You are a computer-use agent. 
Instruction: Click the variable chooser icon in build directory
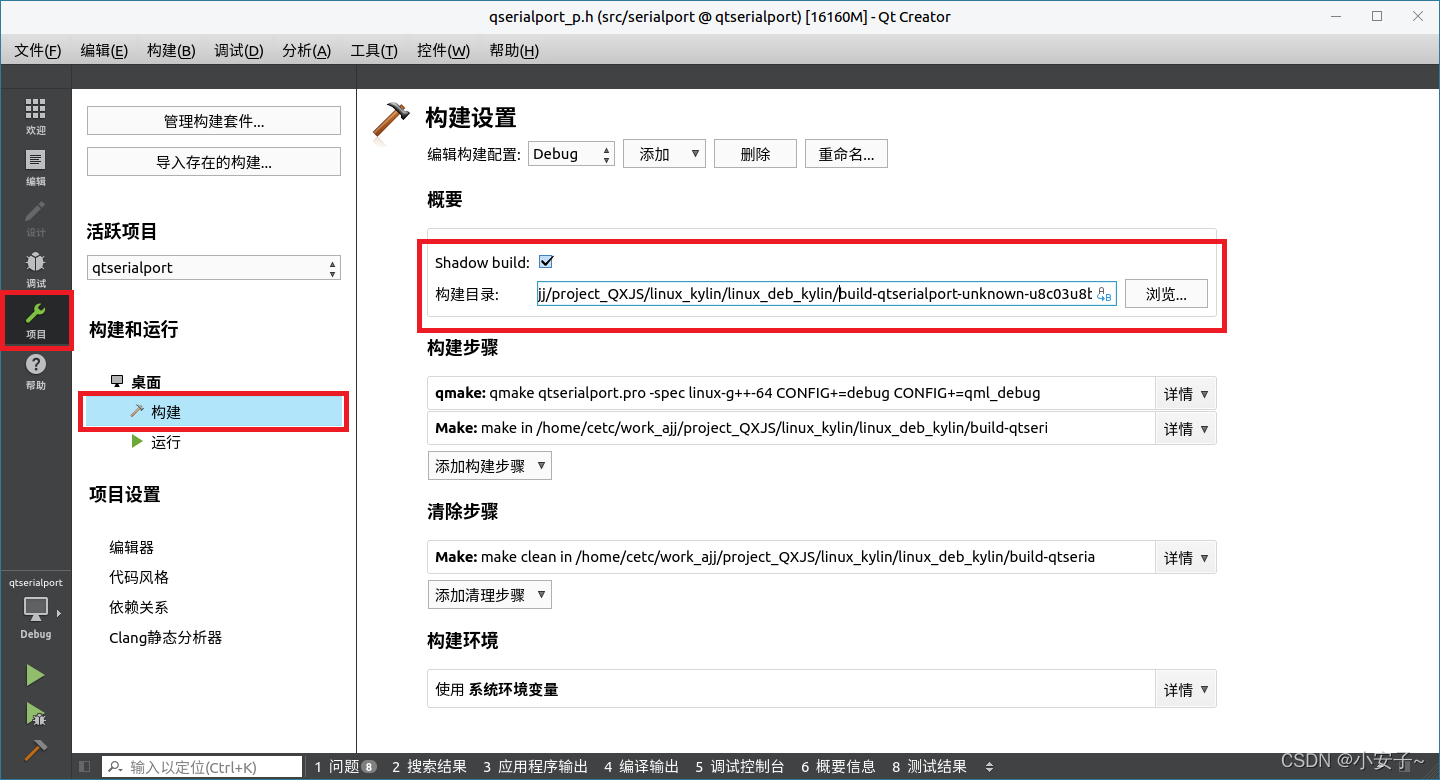click(1104, 294)
